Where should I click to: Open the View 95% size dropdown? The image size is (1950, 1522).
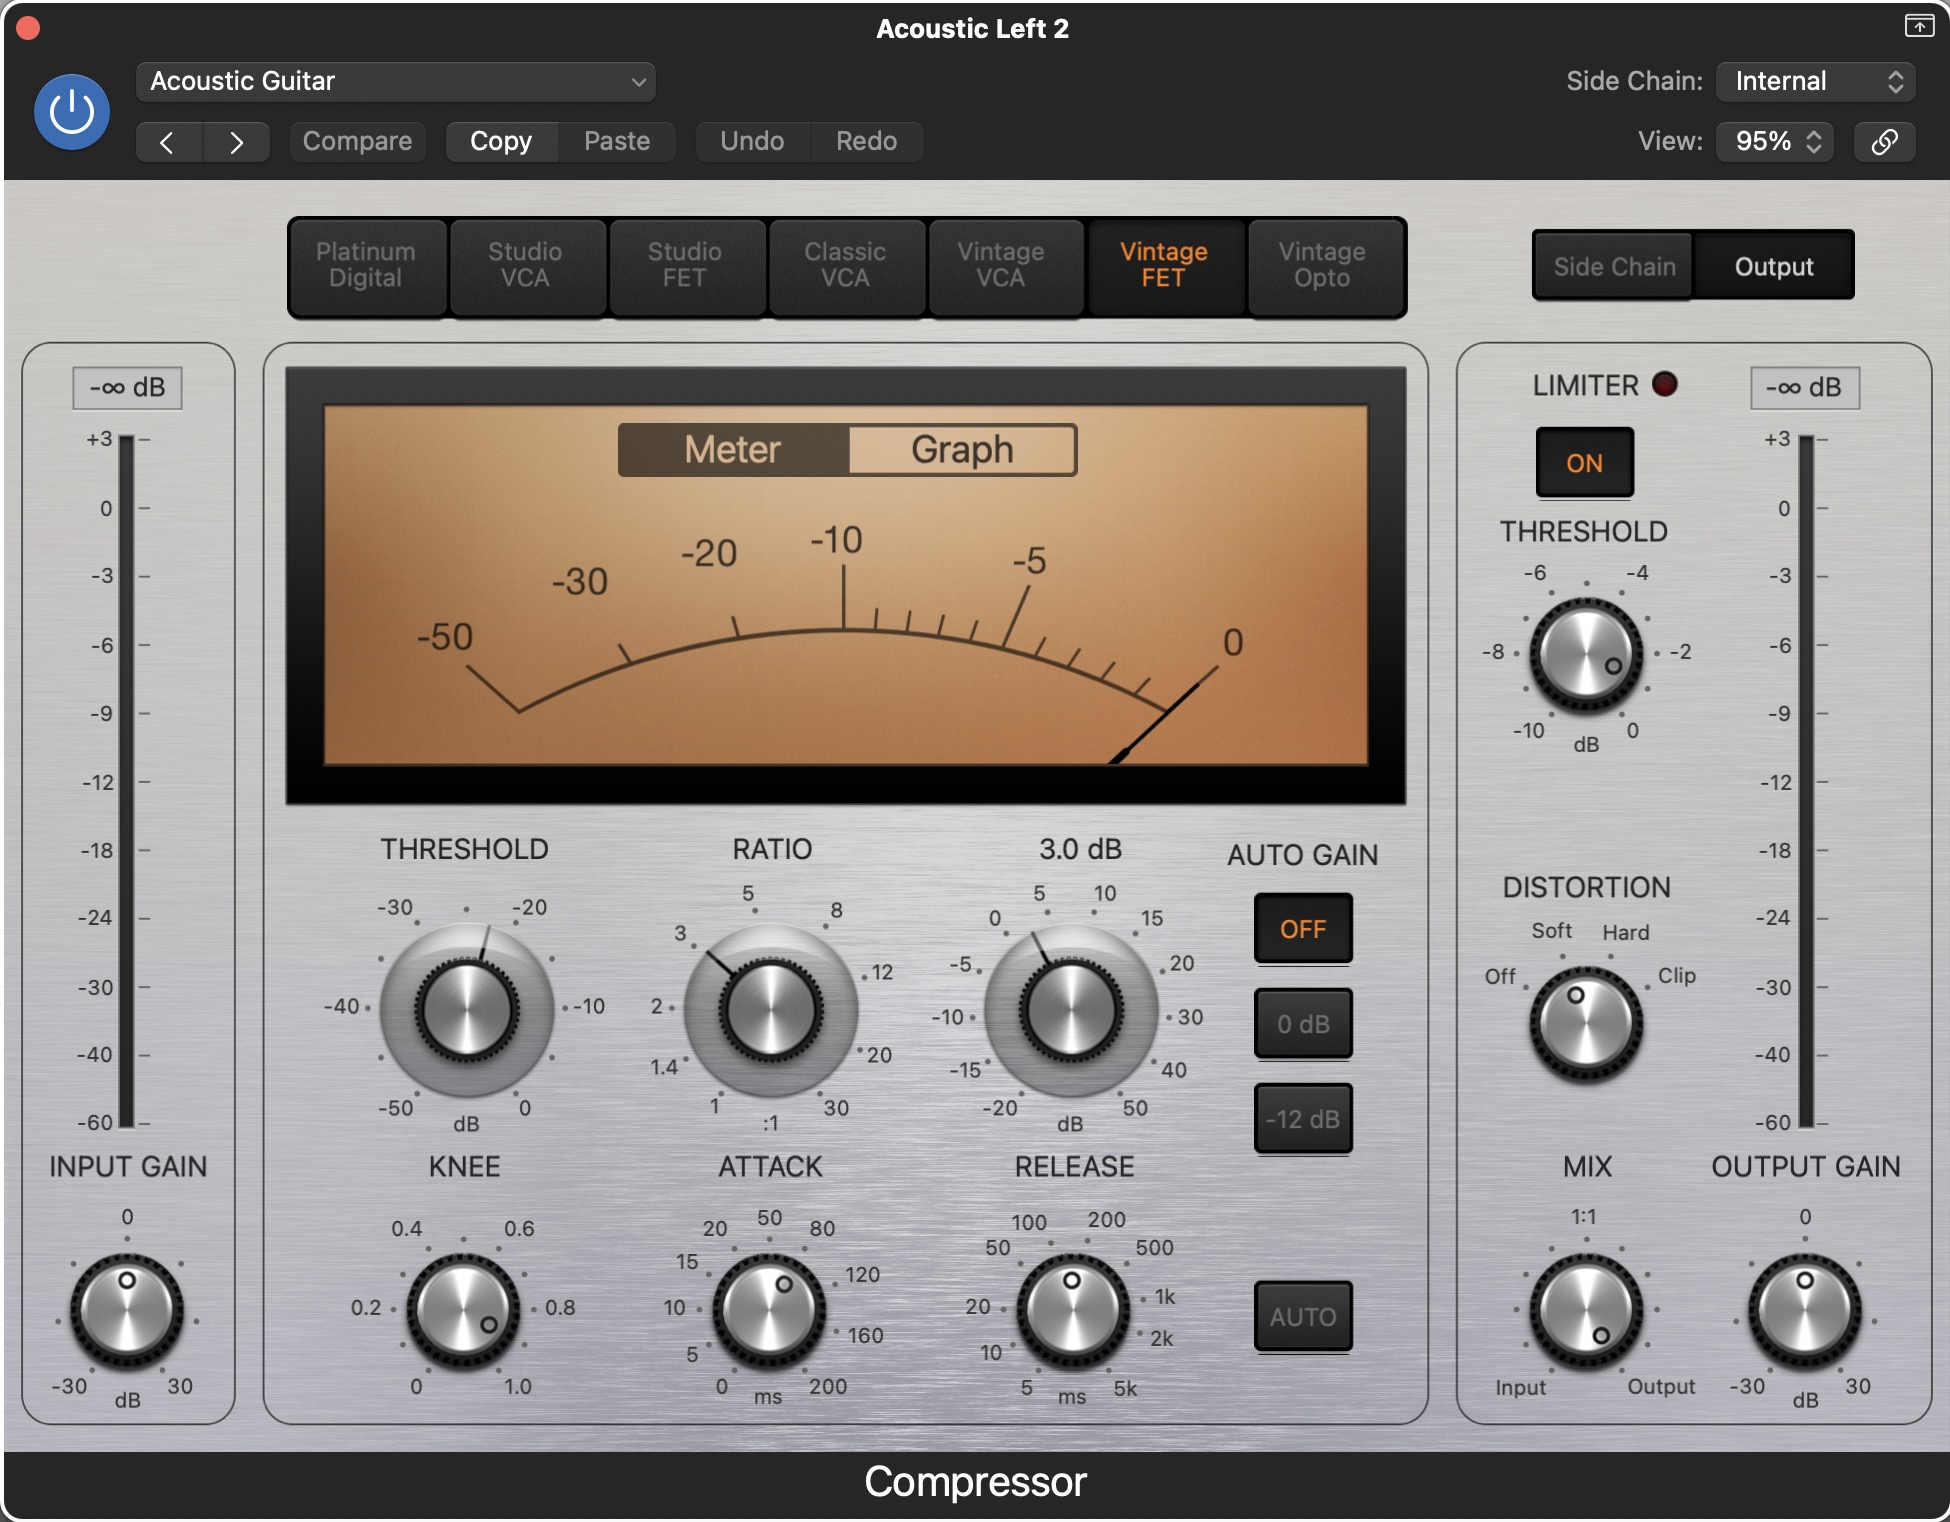tap(1774, 141)
